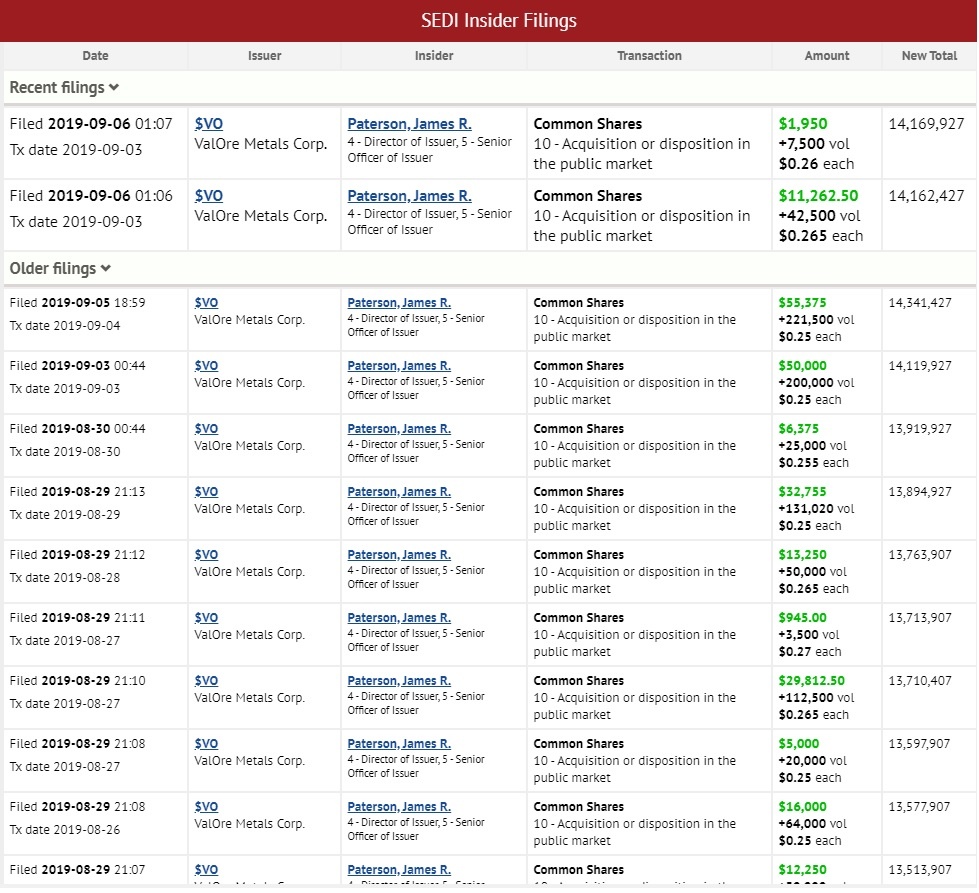
Task: Click the new total 13,710,407
Action: 920,681
